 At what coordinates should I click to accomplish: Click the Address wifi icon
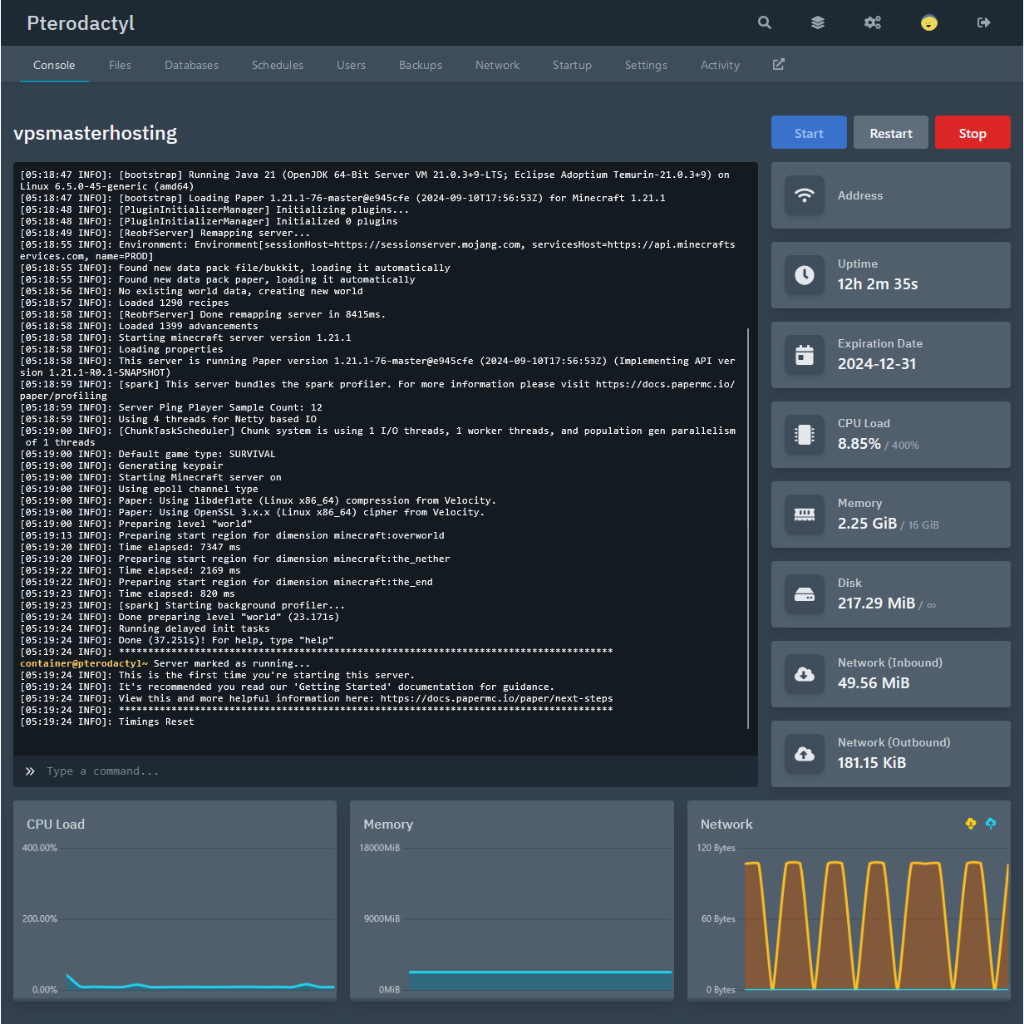tap(805, 196)
